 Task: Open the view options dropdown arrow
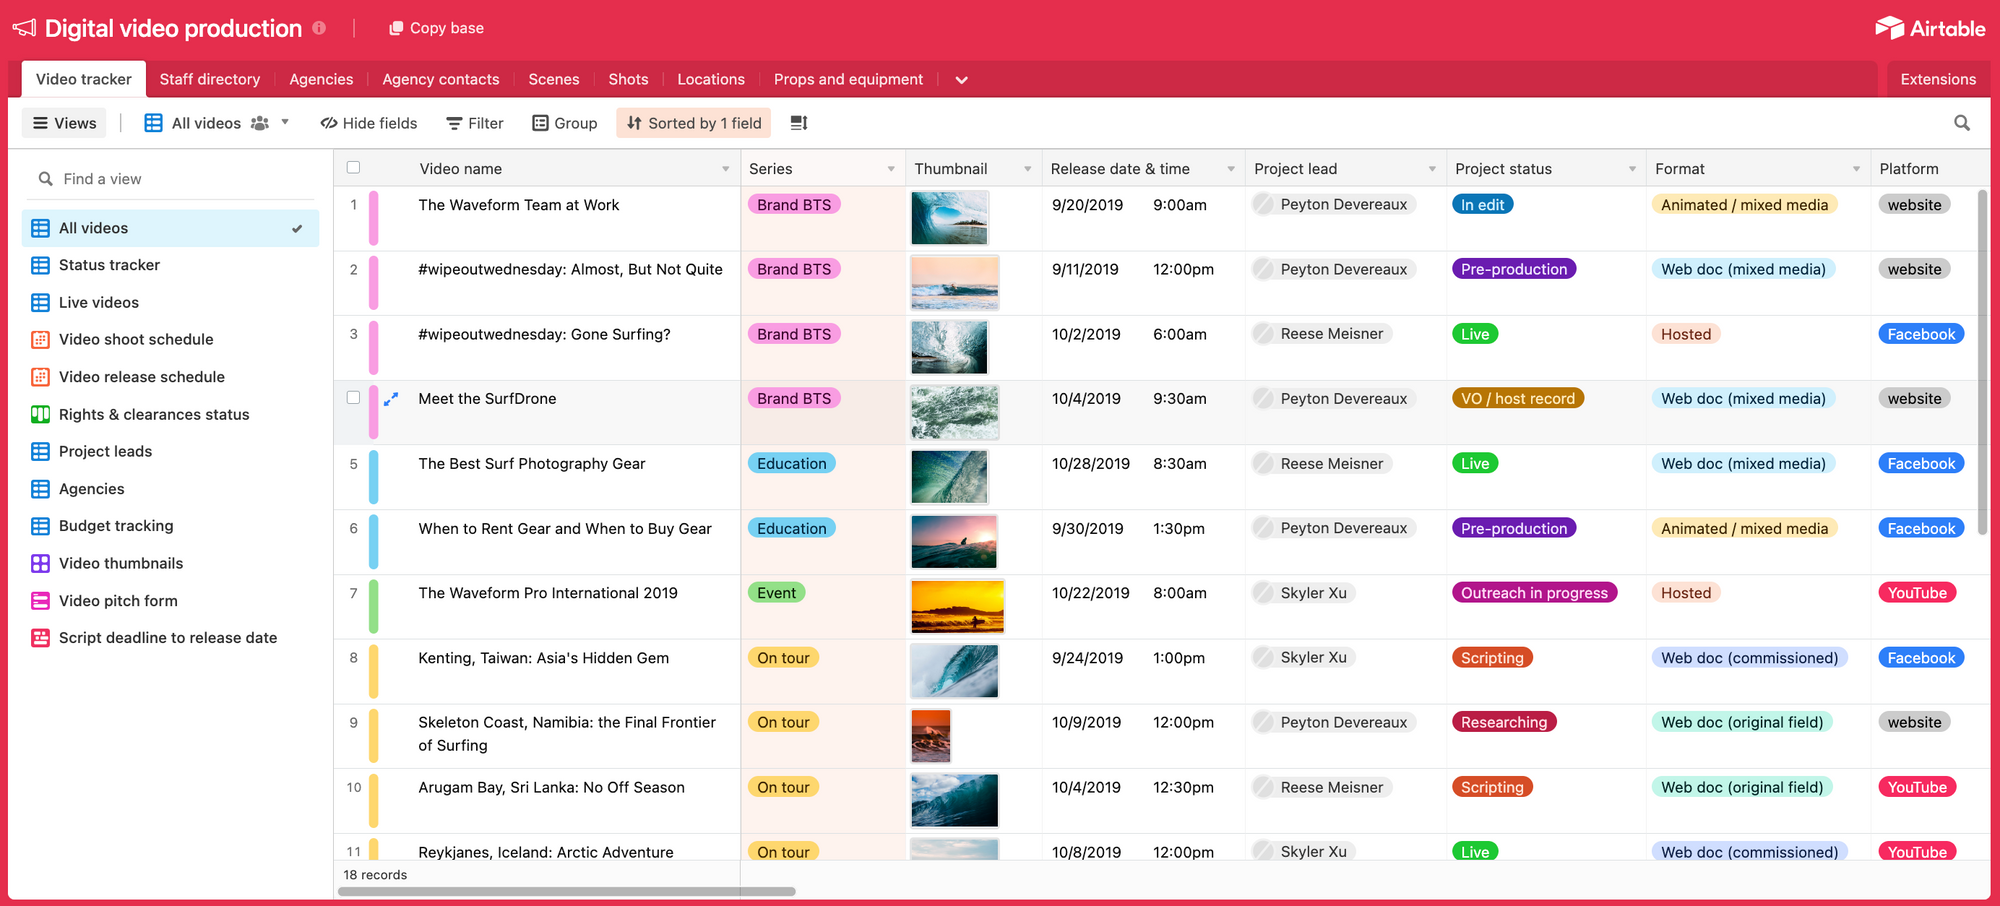click(x=285, y=122)
